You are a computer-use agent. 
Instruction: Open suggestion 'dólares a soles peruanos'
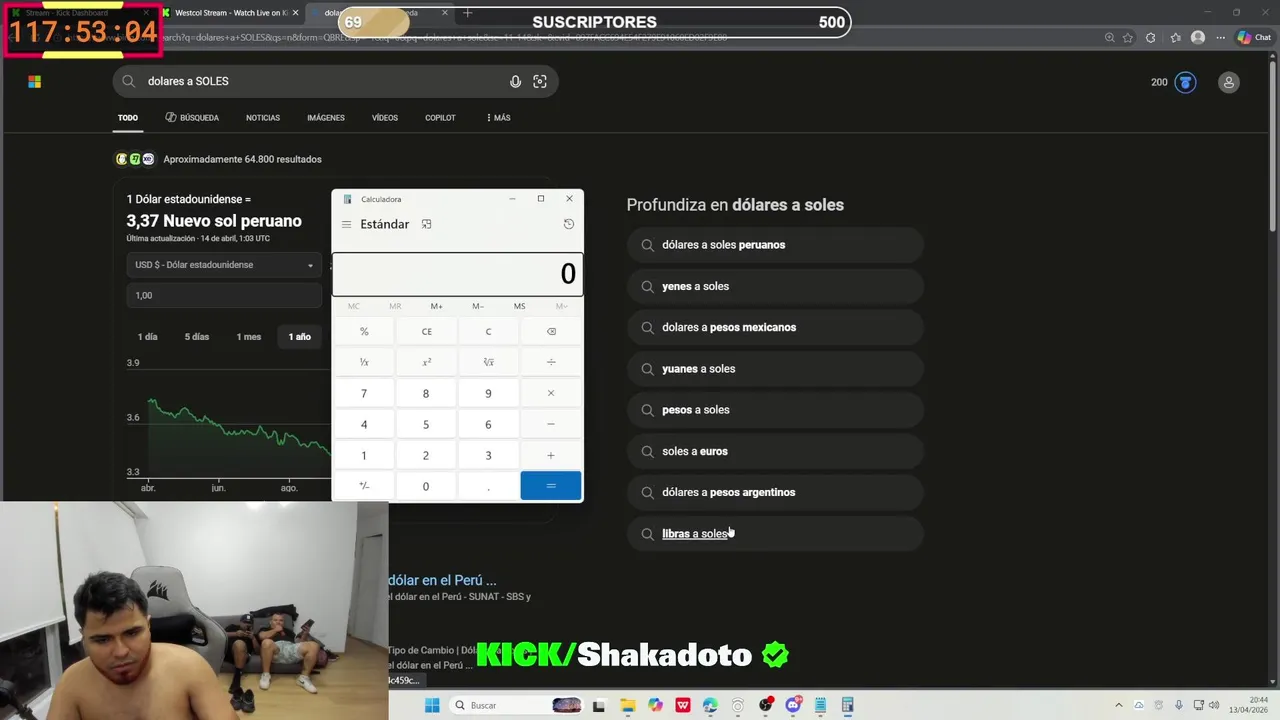pos(775,245)
